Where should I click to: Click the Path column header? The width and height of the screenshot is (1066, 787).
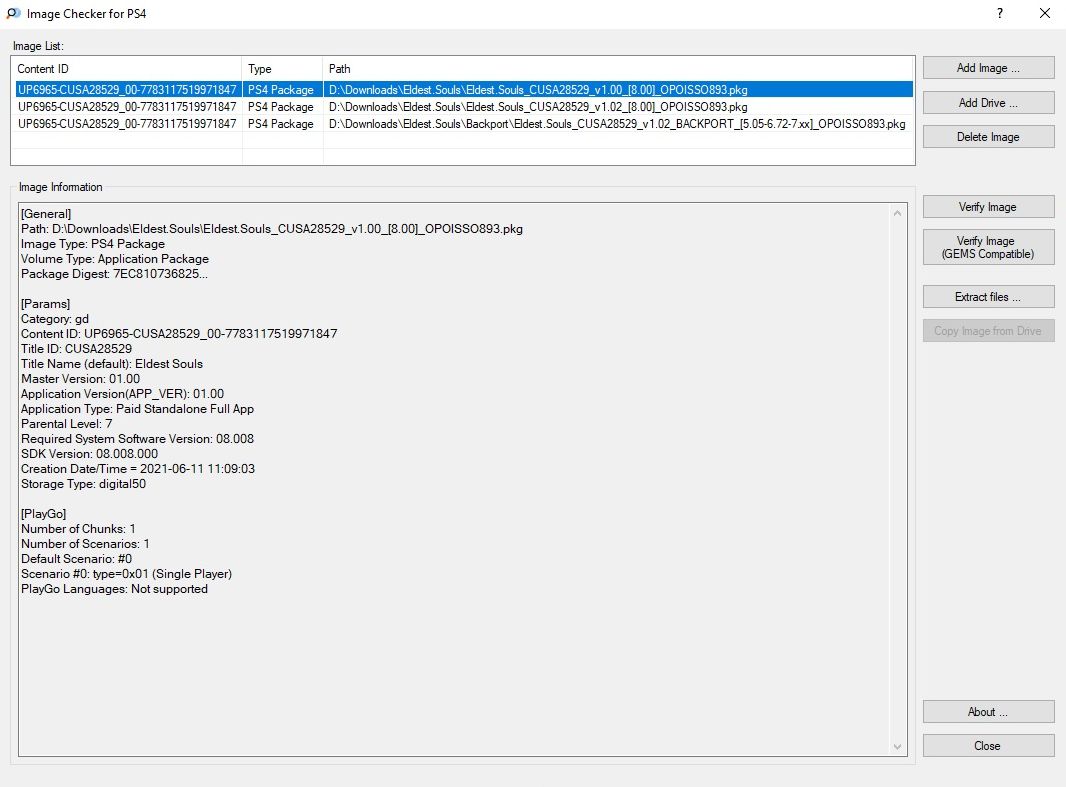tap(618, 69)
